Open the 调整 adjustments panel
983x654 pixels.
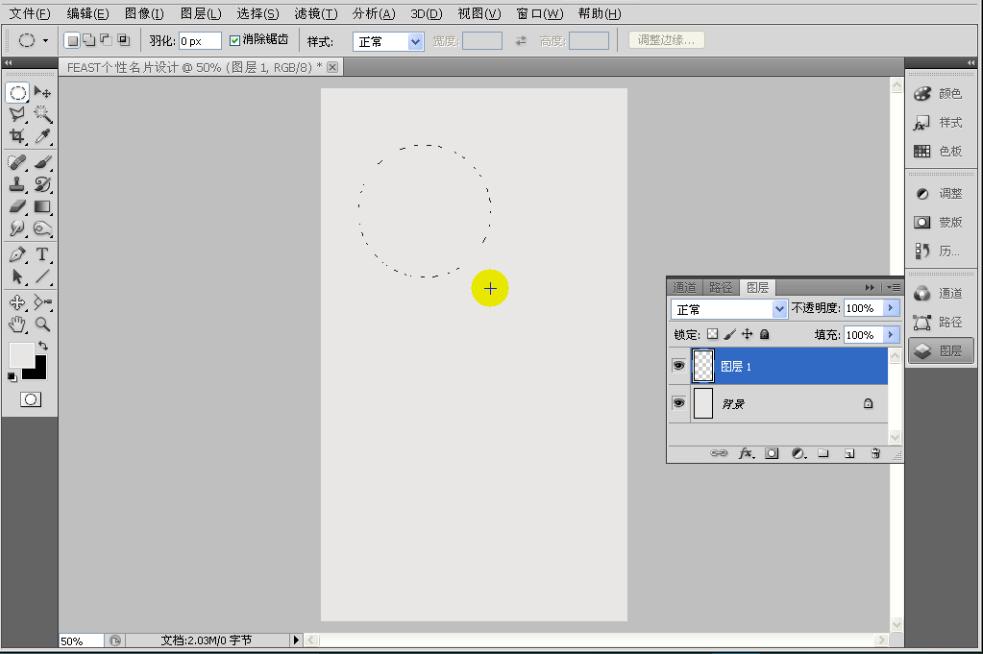(940, 193)
